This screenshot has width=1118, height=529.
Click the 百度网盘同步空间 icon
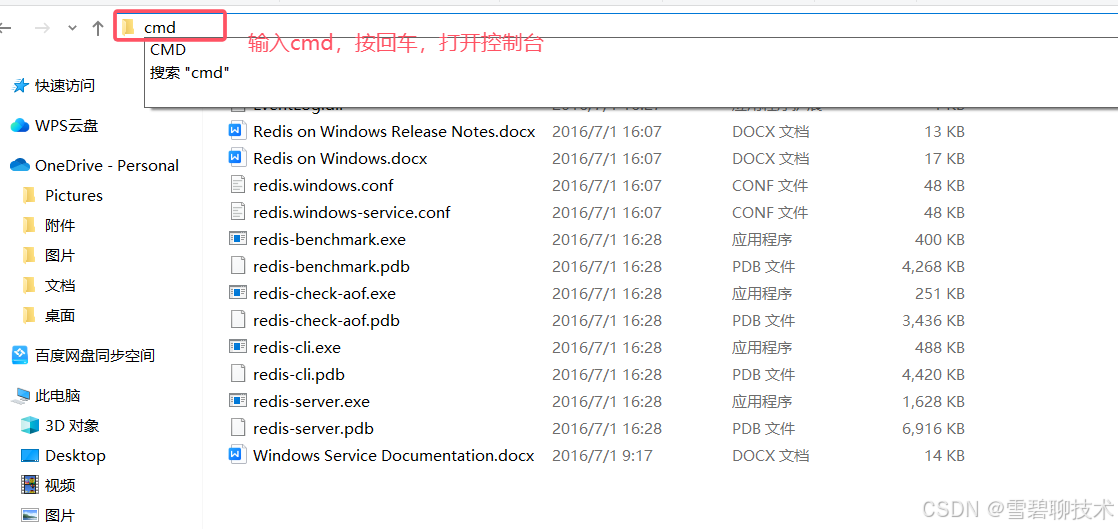coord(20,355)
